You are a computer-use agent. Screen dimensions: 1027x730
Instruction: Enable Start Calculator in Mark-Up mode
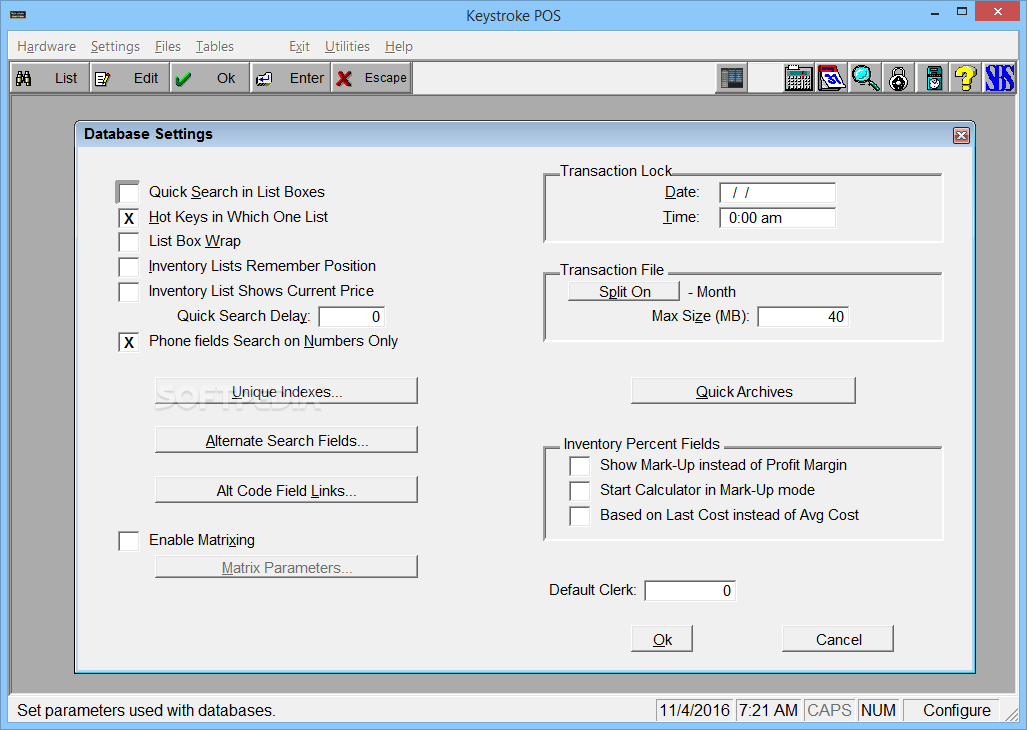[580, 490]
